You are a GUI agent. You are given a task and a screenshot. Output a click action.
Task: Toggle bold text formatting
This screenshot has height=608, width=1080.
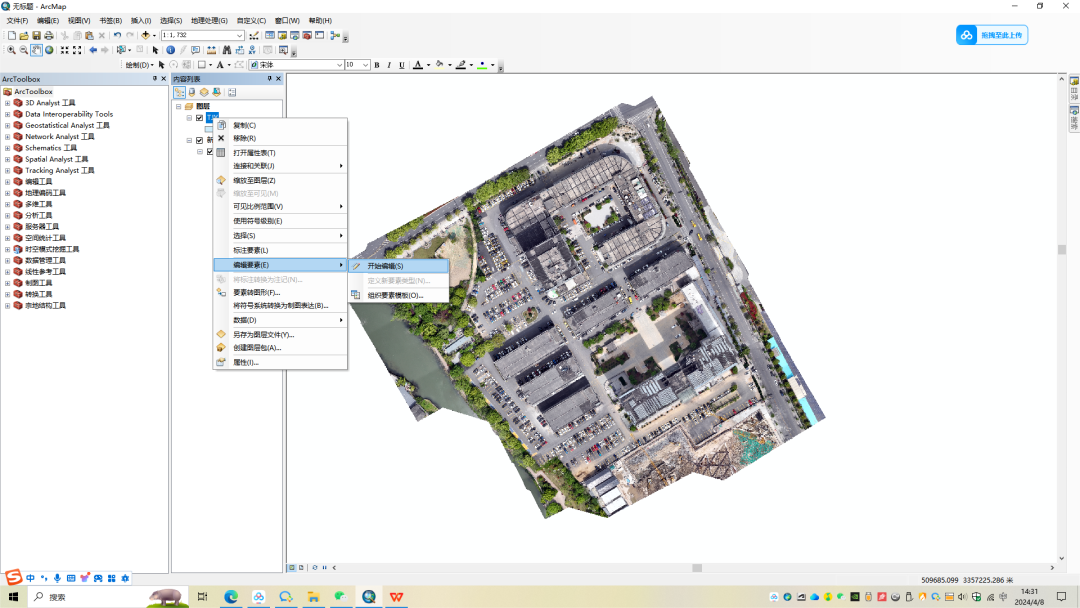377,65
